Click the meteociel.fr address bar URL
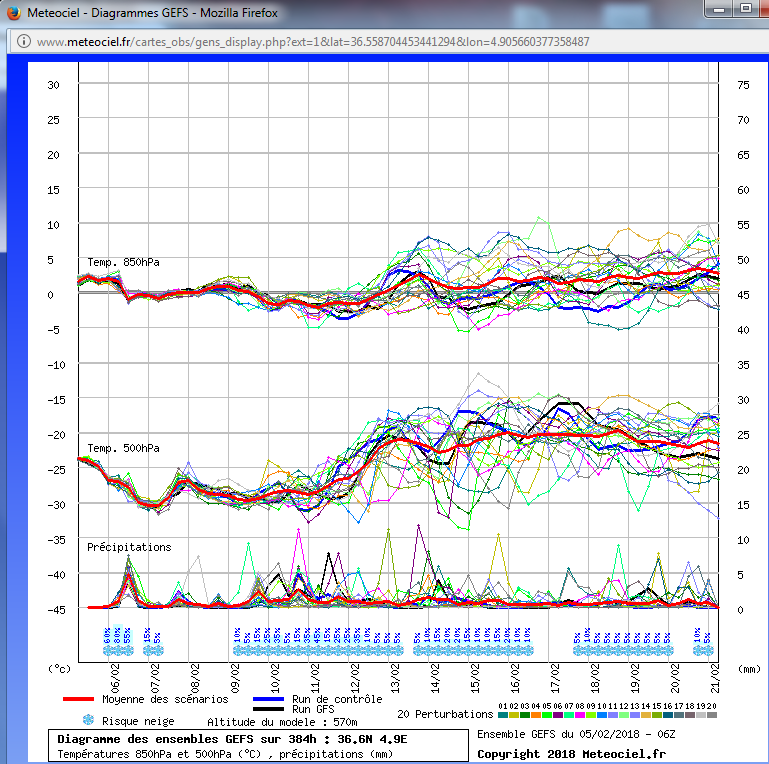The width and height of the screenshot is (769, 764). (313, 42)
